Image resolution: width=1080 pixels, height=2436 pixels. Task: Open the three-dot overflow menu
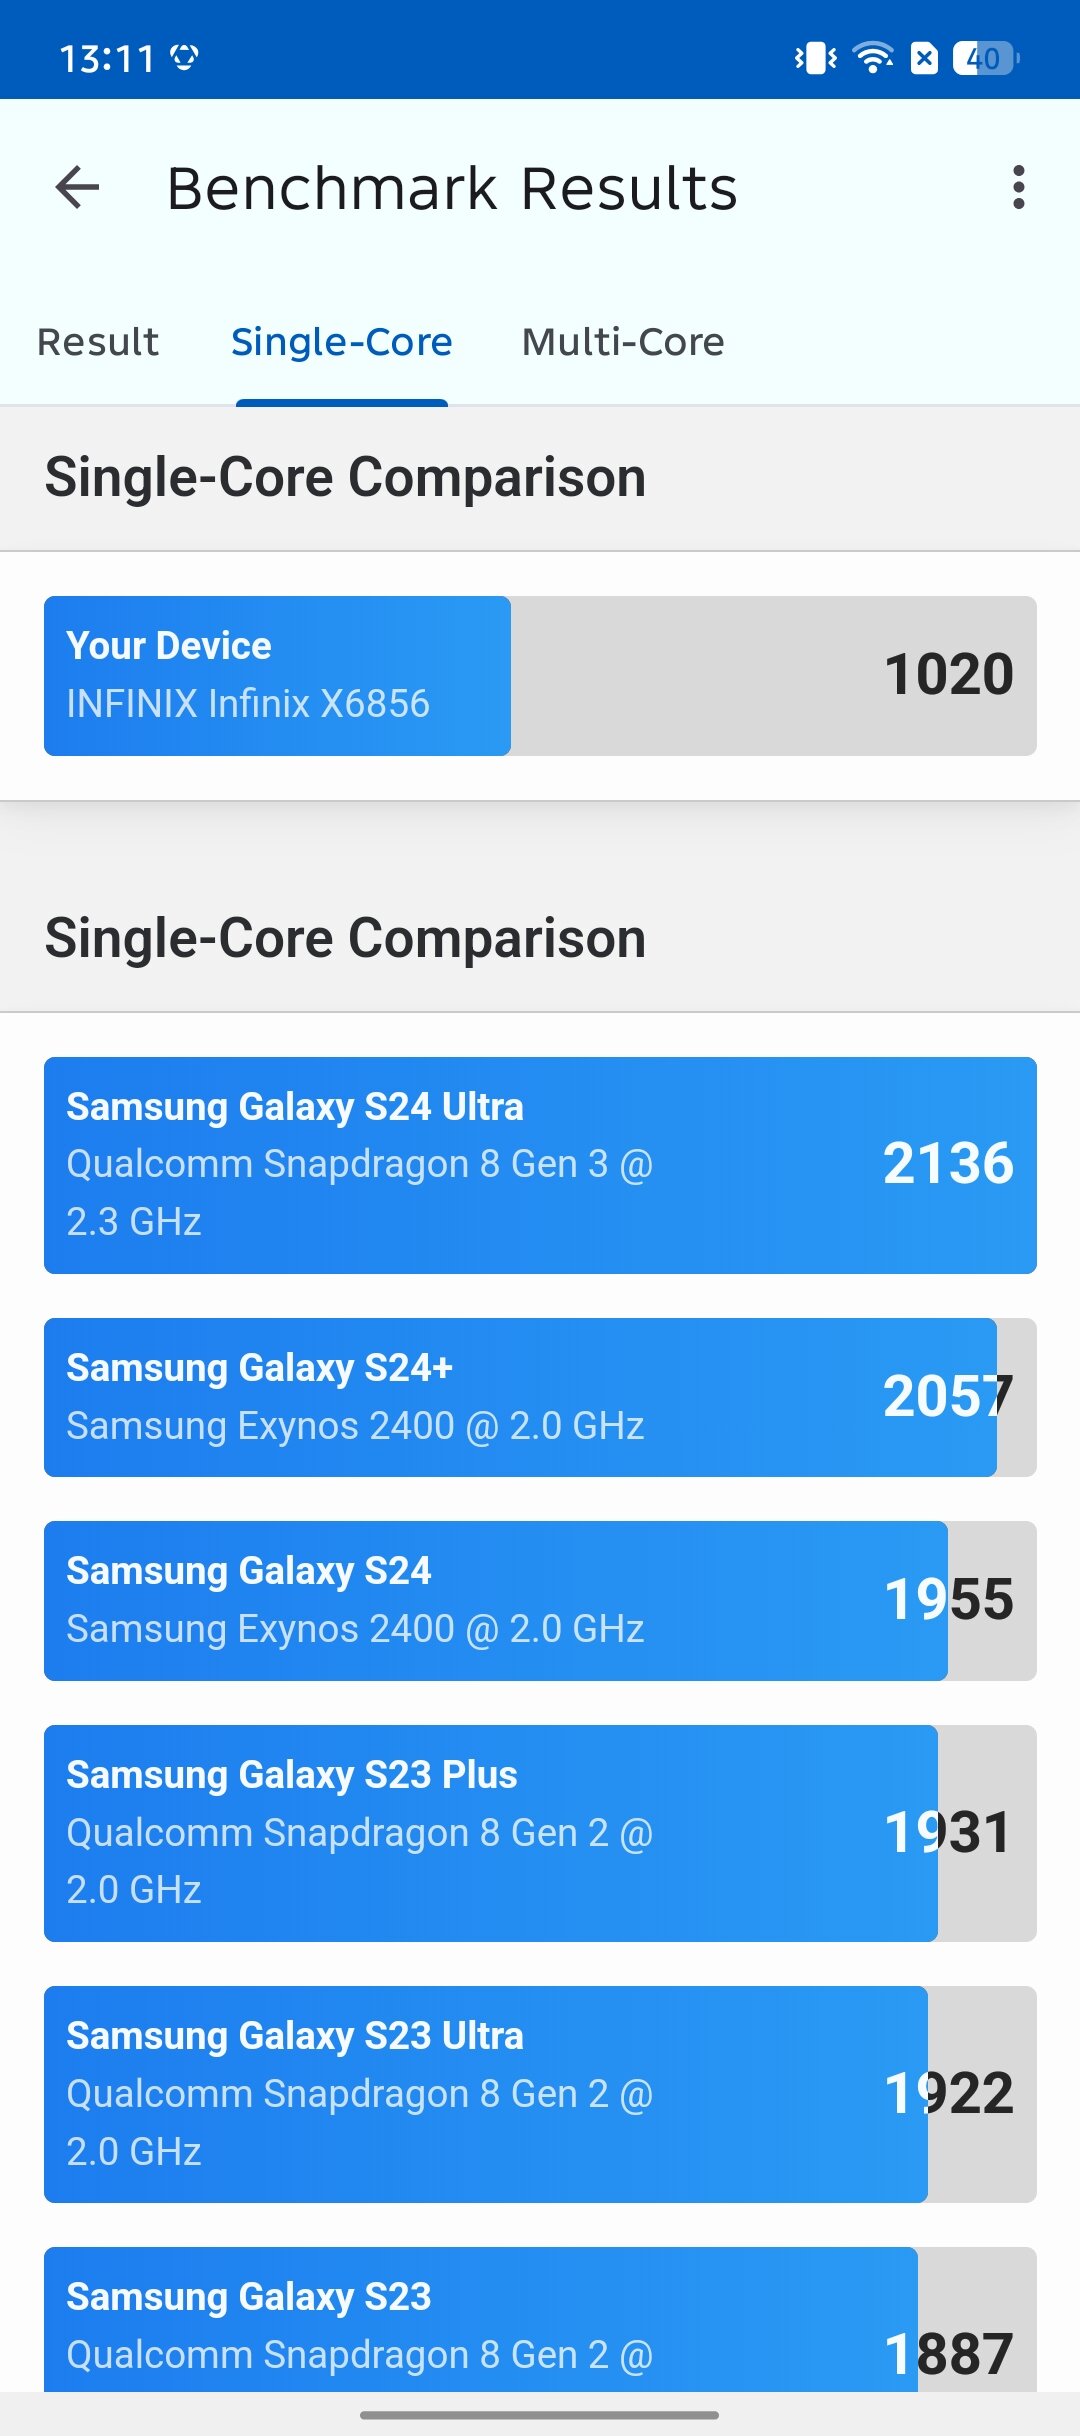click(1018, 187)
